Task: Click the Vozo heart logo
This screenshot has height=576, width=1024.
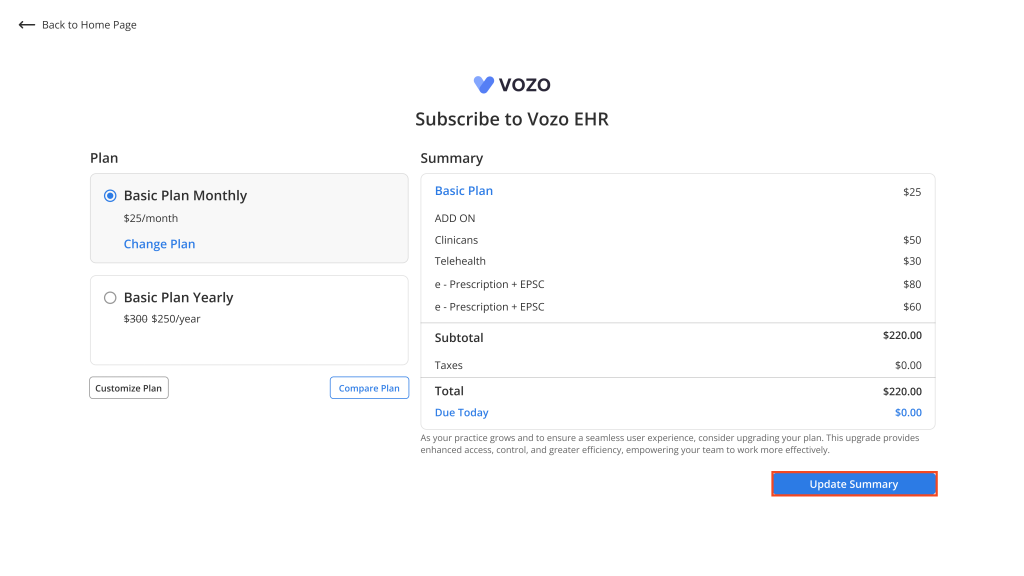Action: (x=484, y=84)
